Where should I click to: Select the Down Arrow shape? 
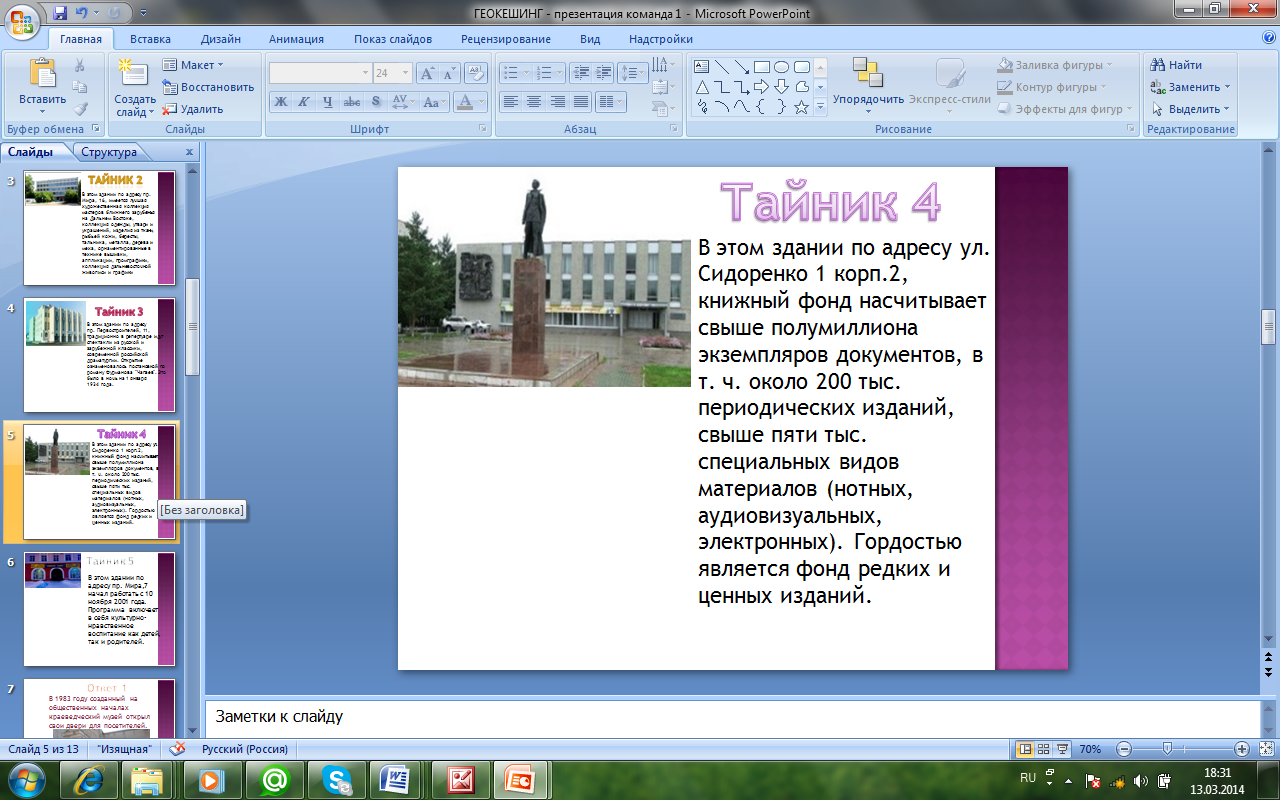click(782, 87)
